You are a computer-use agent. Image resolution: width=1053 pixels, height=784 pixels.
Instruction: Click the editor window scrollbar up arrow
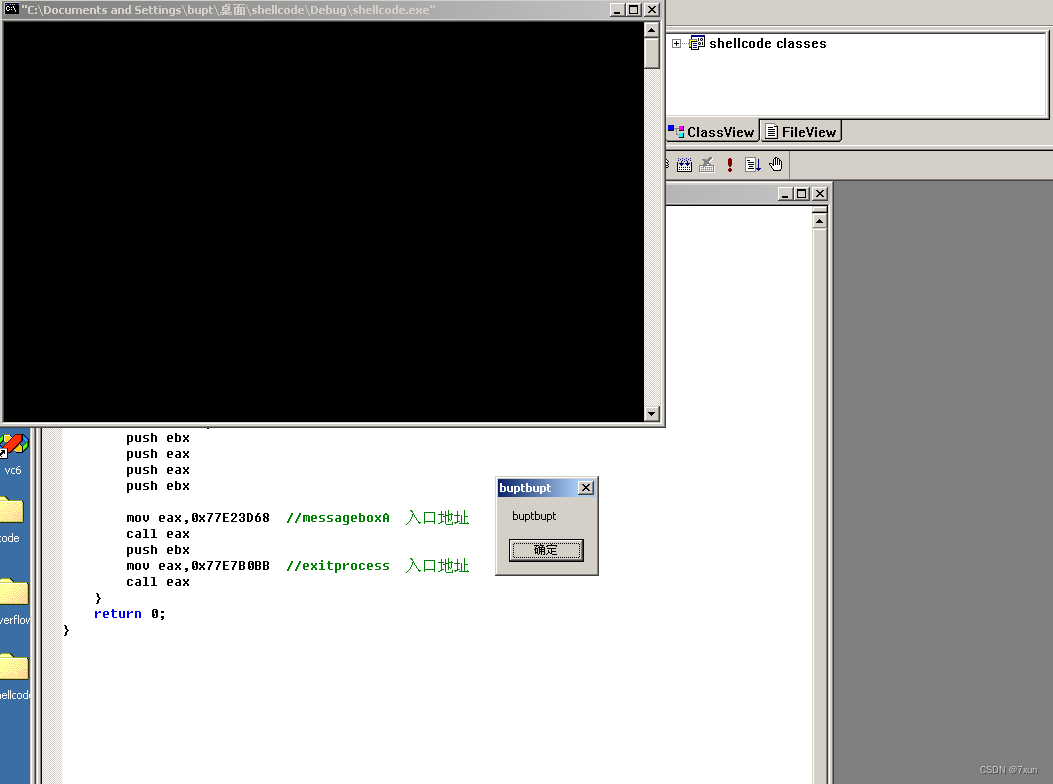[x=819, y=221]
